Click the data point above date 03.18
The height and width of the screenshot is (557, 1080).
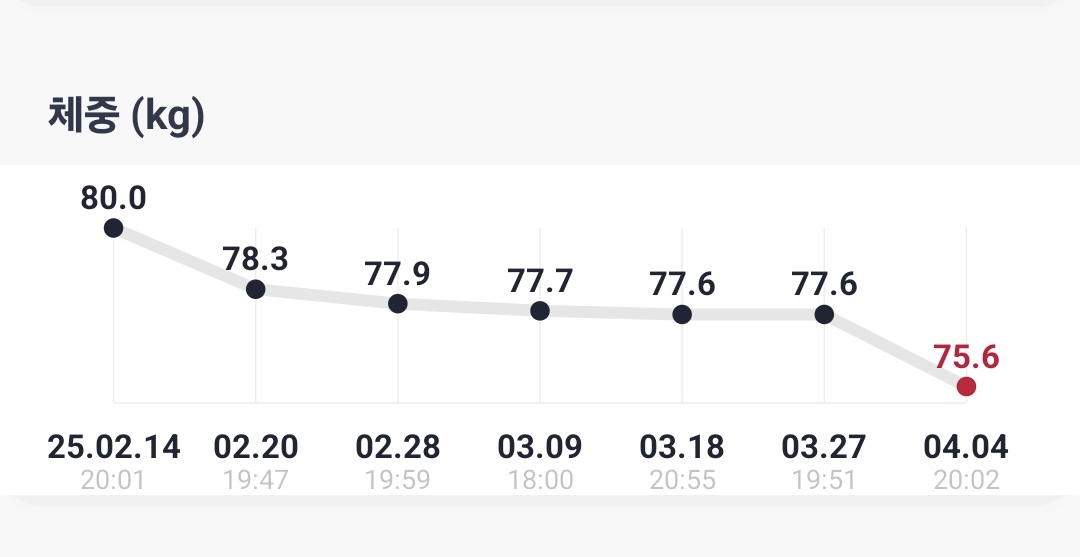click(x=682, y=314)
